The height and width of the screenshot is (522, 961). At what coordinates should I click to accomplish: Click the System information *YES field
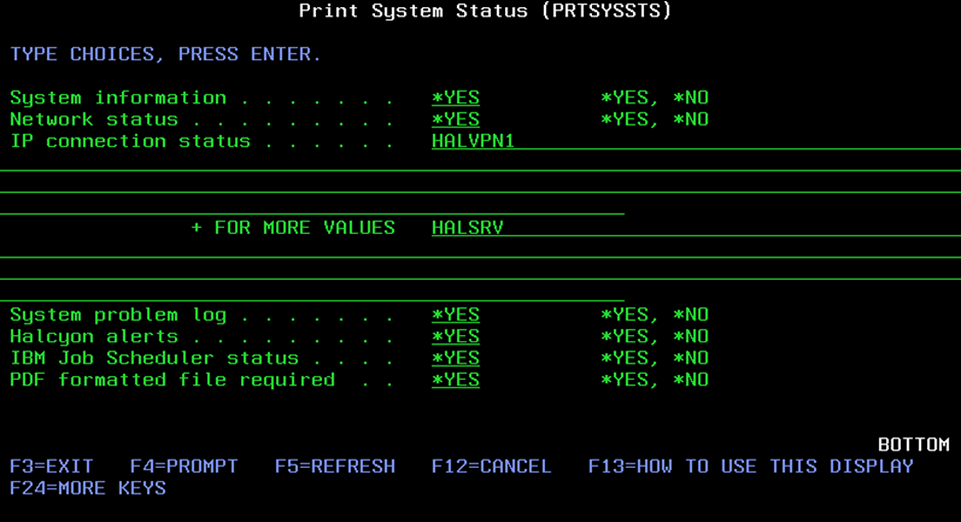click(x=455, y=98)
